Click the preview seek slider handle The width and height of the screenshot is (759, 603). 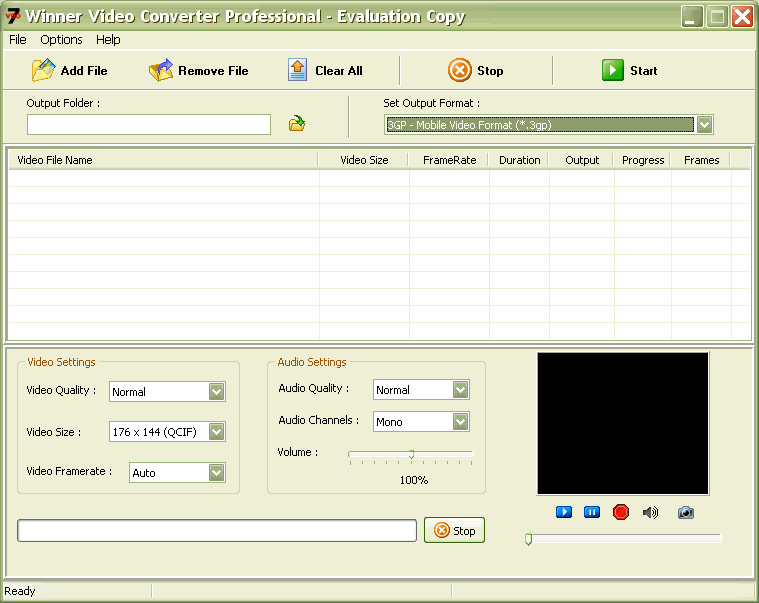click(529, 539)
